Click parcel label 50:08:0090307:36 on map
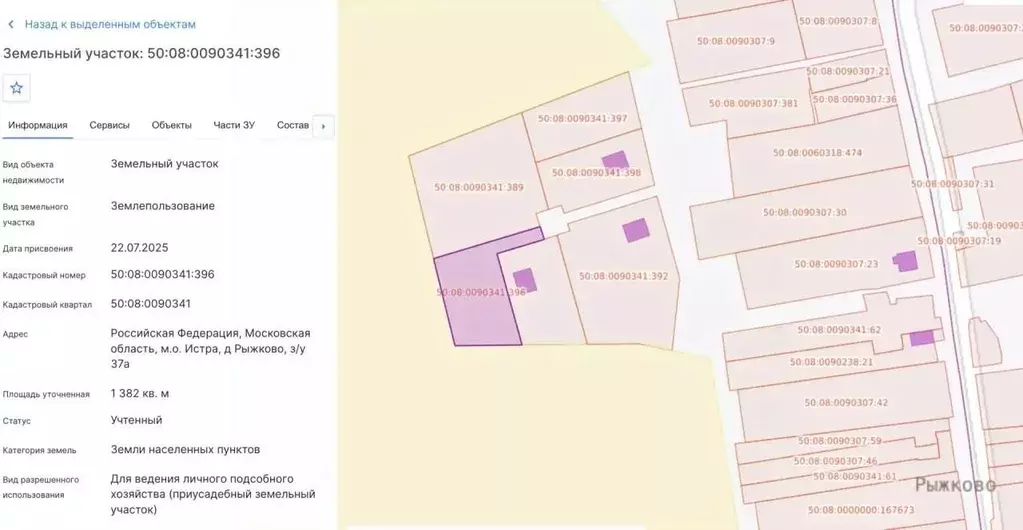This screenshot has width=1023, height=530. pyautogui.click(x=855, y=99)
